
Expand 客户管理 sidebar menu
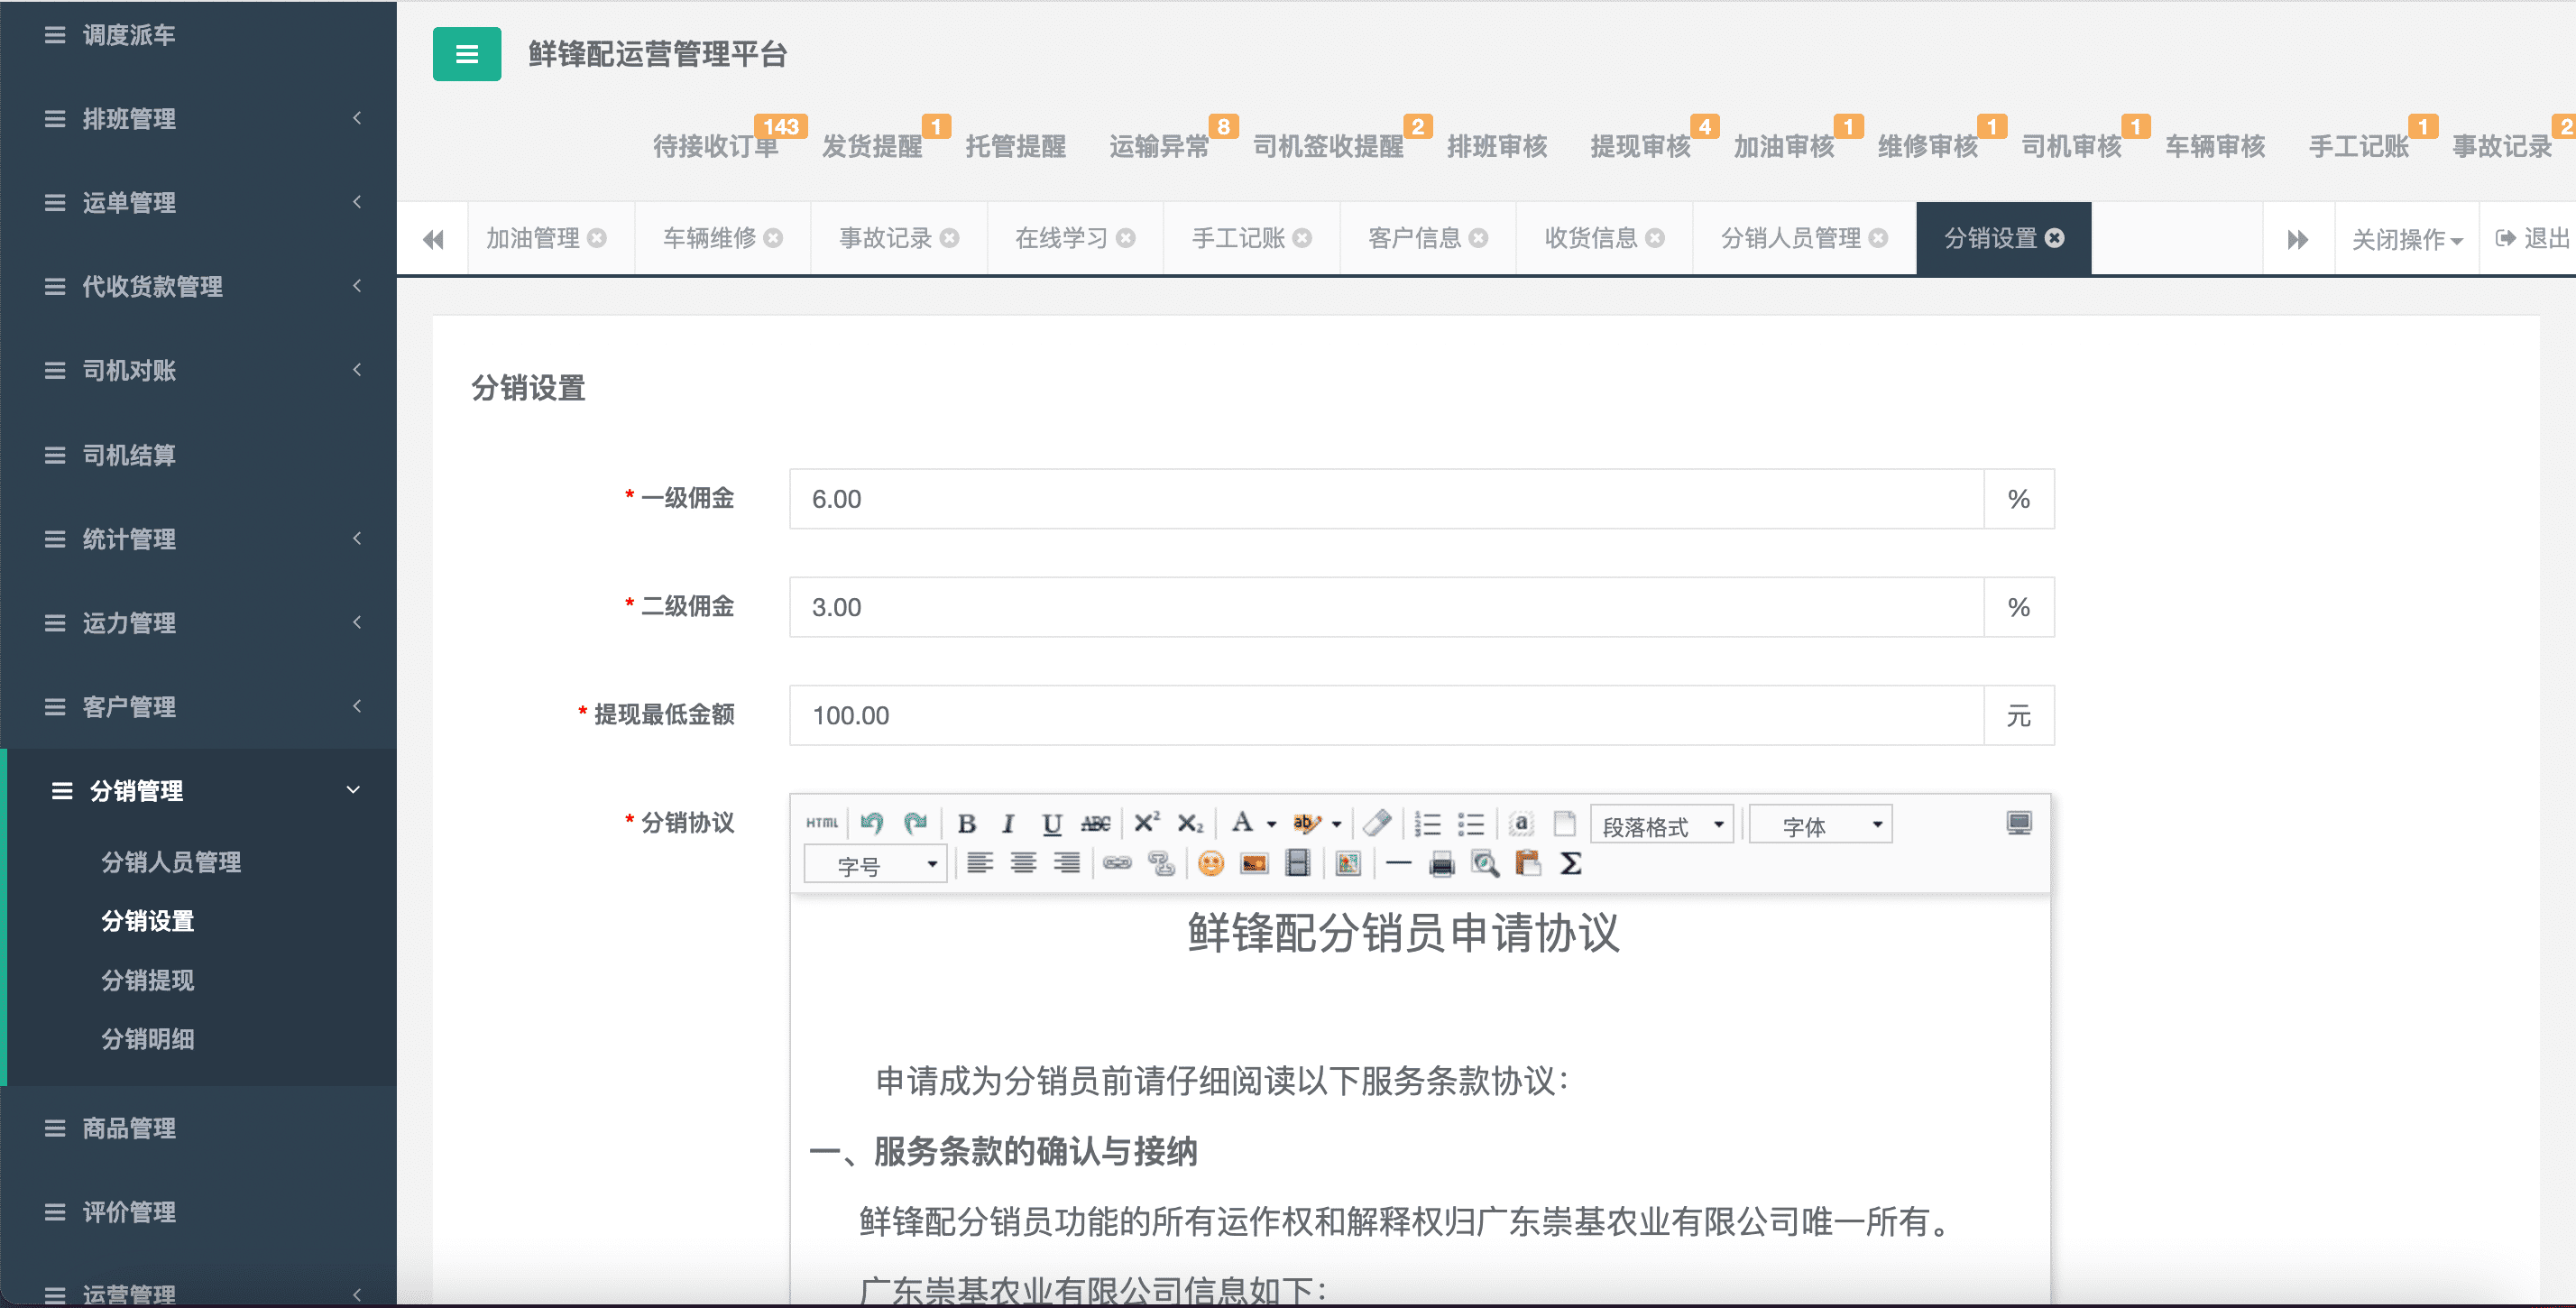(199, 706)
